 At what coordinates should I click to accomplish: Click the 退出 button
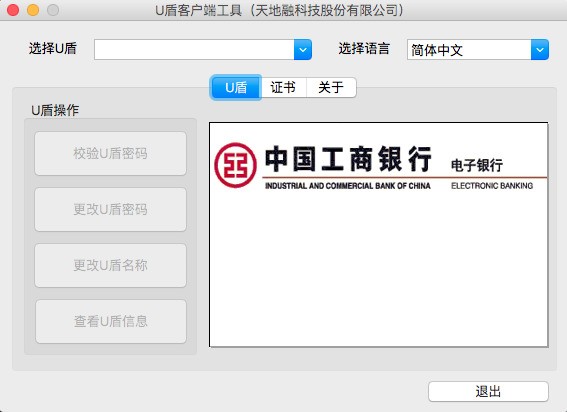click(488, 391)
